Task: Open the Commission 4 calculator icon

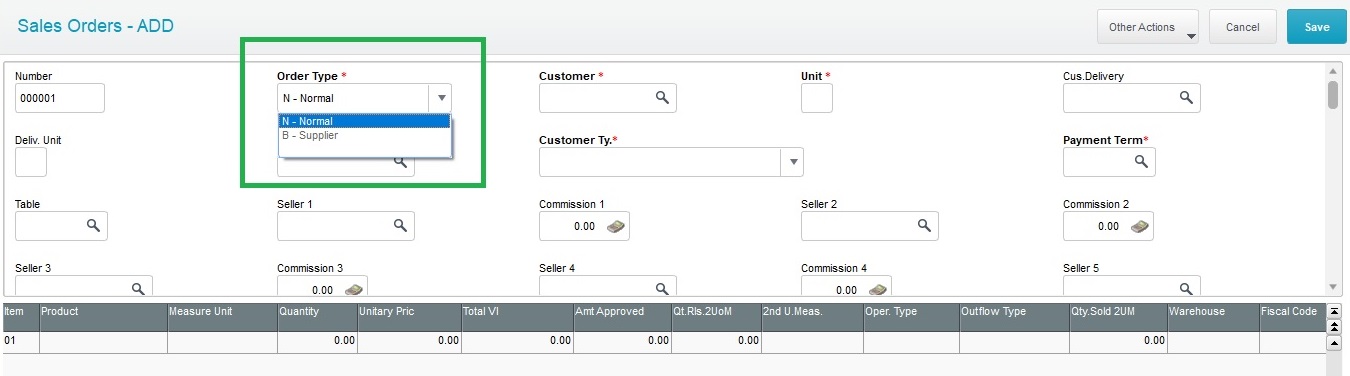Action: (878, 289)
